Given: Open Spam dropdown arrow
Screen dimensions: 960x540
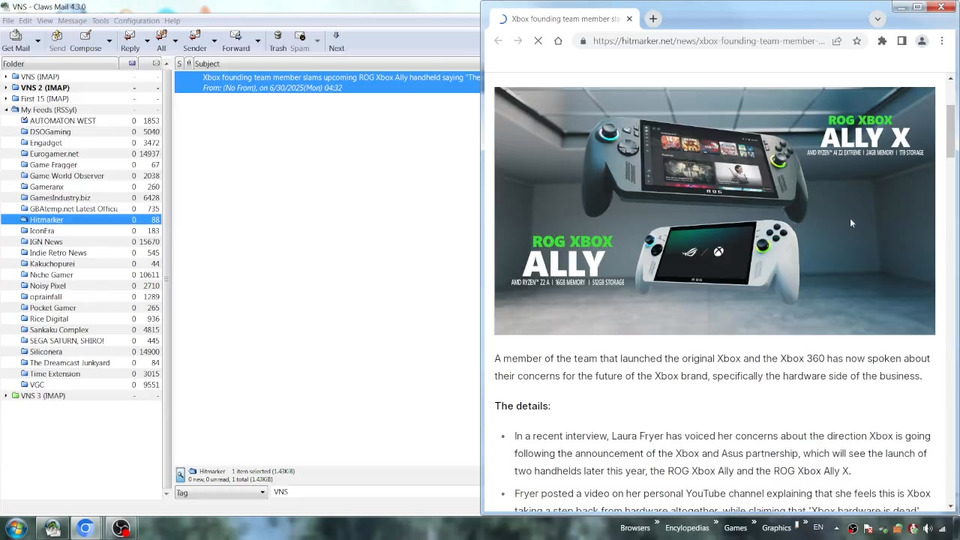Looking at the screenshot, I should click(x=317, y=41).
